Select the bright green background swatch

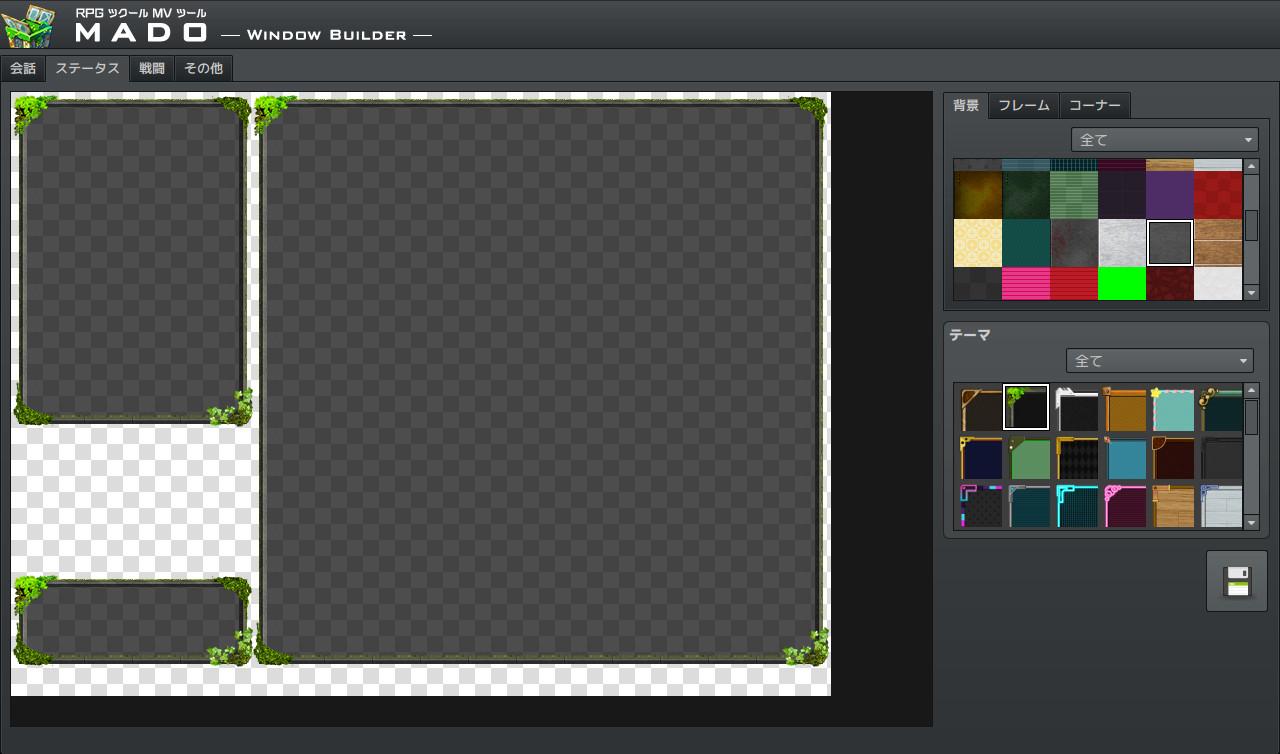click(x=1122, y=284)
